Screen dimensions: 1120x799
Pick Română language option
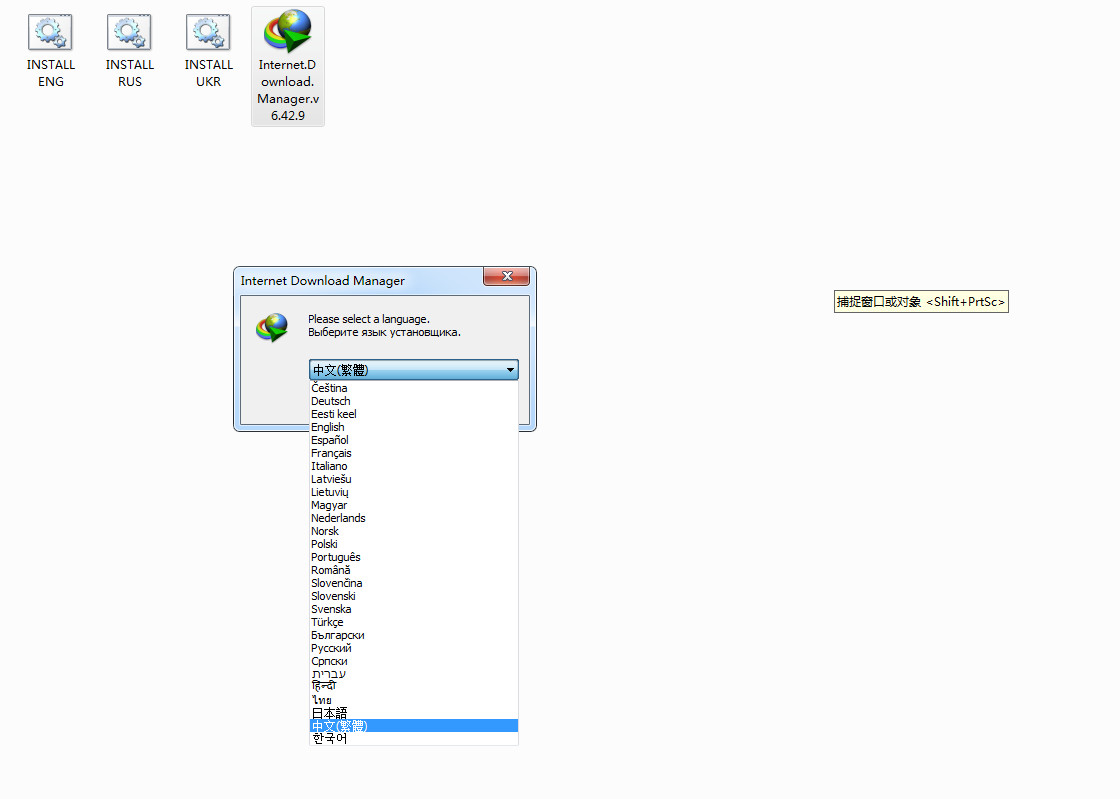point(414,570)
